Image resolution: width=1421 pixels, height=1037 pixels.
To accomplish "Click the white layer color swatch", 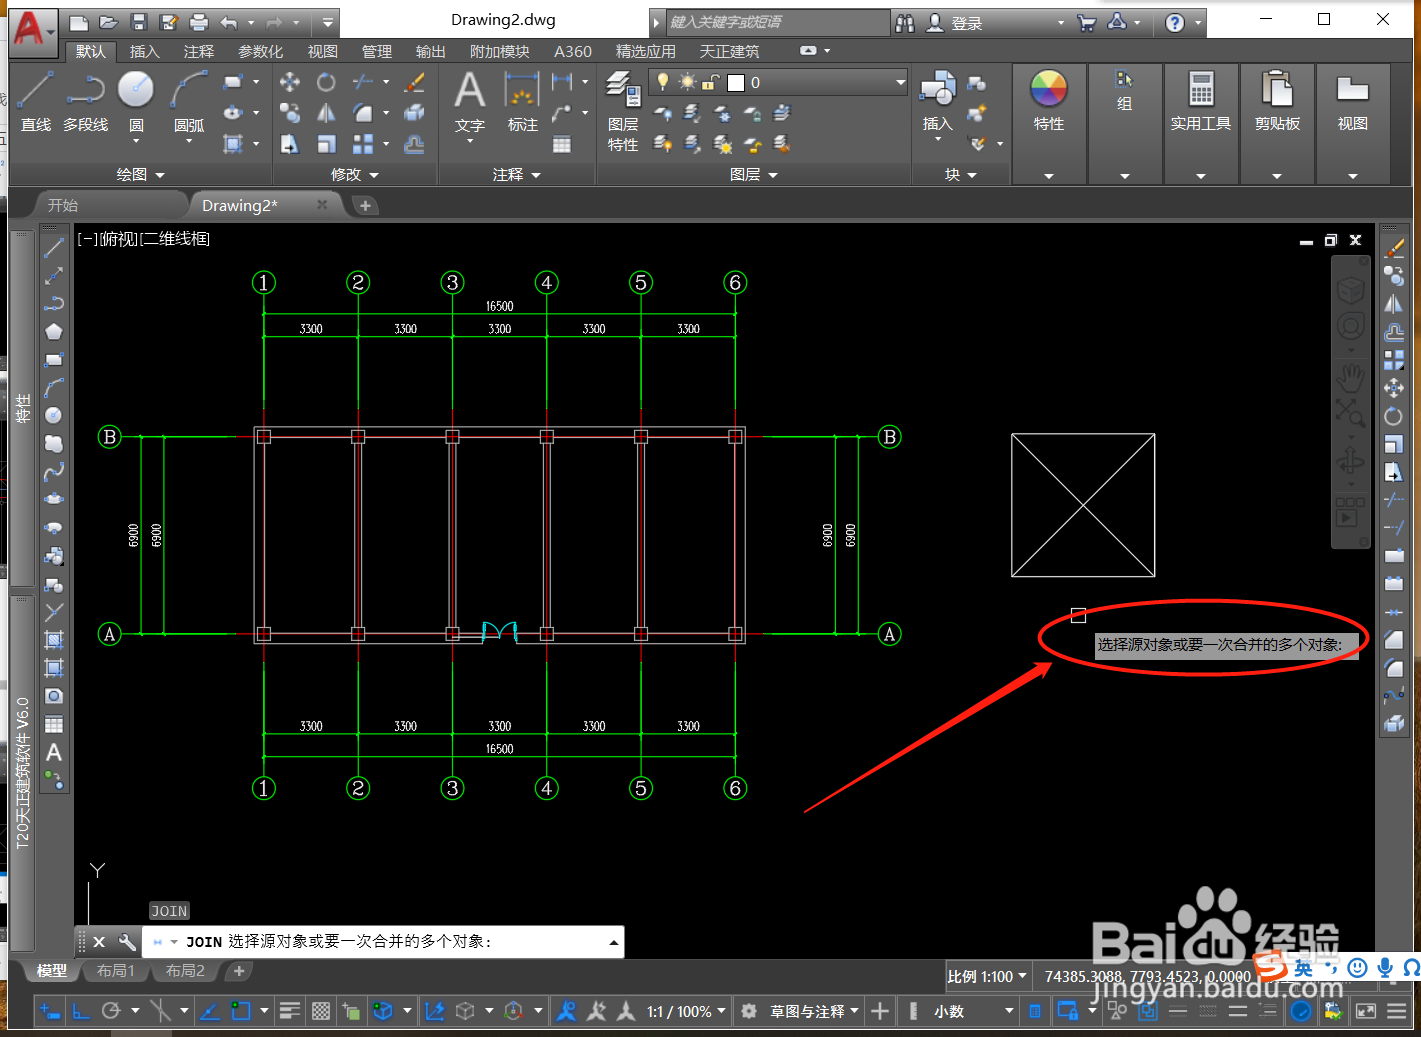I will tap(736, 82).
